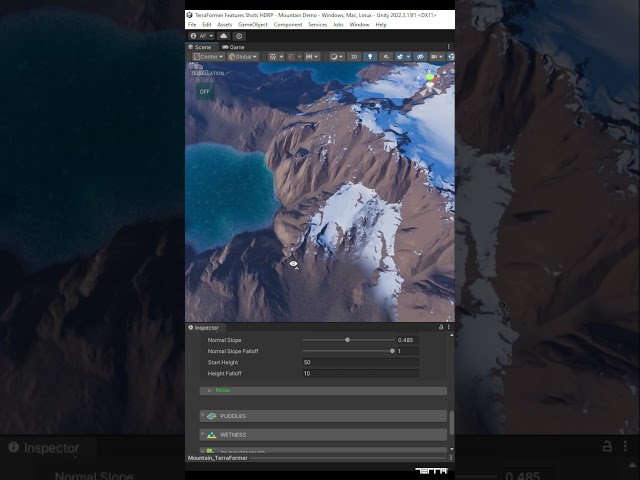
Task: Open the GameObject menu
Action: pyautogui.click(x=253, y=24)
